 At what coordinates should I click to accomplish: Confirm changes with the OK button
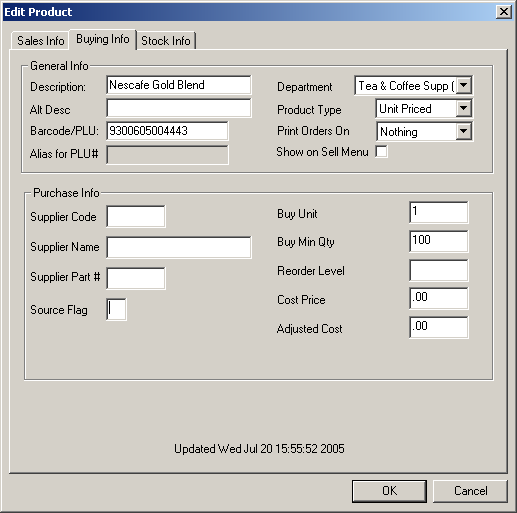coord(389,491)
